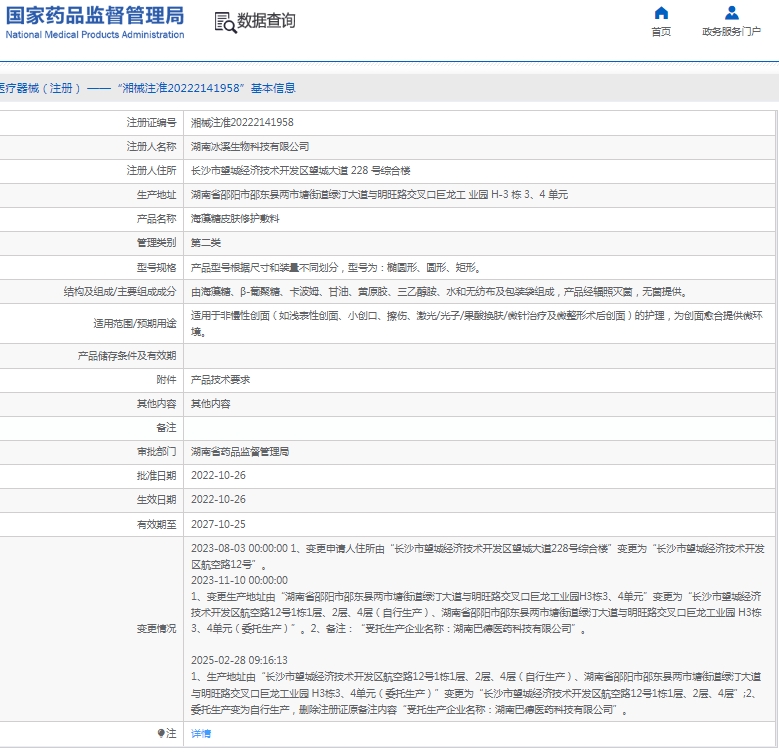Click the expiry date 2027-10-25
Screen dimensions: 779x753
click(x=218, y=524)
